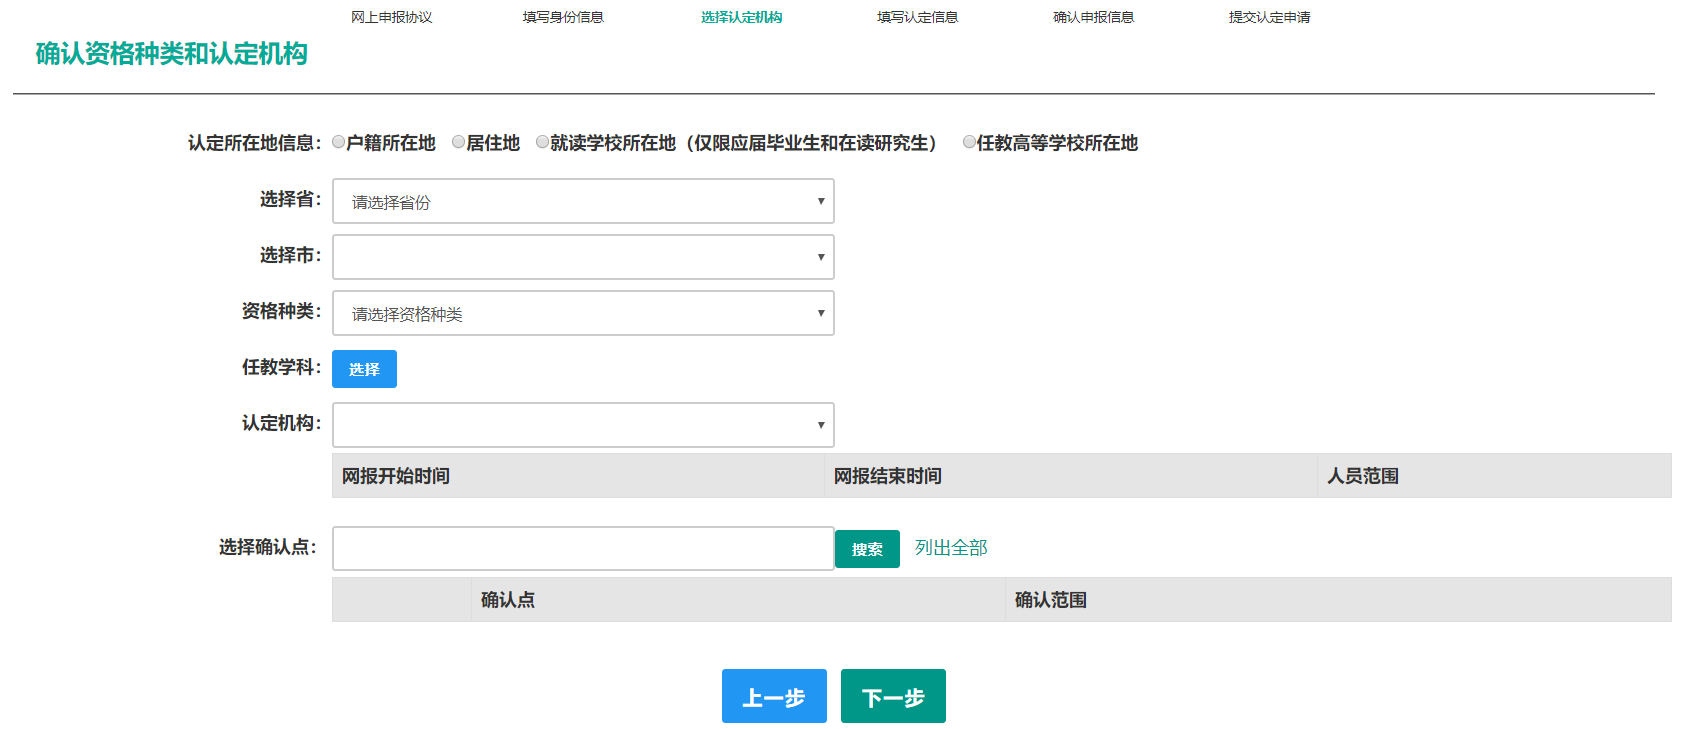Open the 资格种类 dropdown list
1706x729 pixels.
point(583,313)
